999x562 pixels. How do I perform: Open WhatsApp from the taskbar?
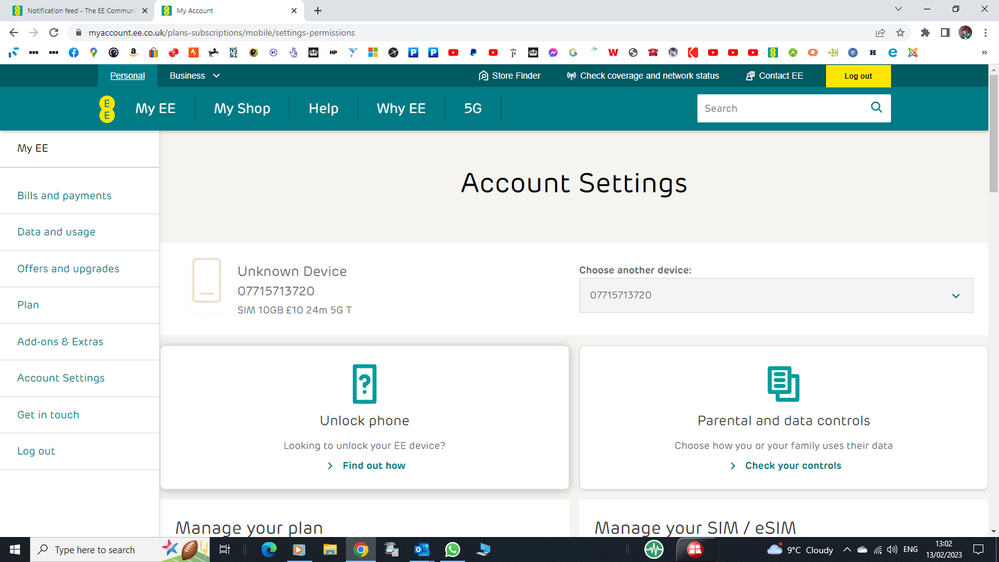coord(452,549)
